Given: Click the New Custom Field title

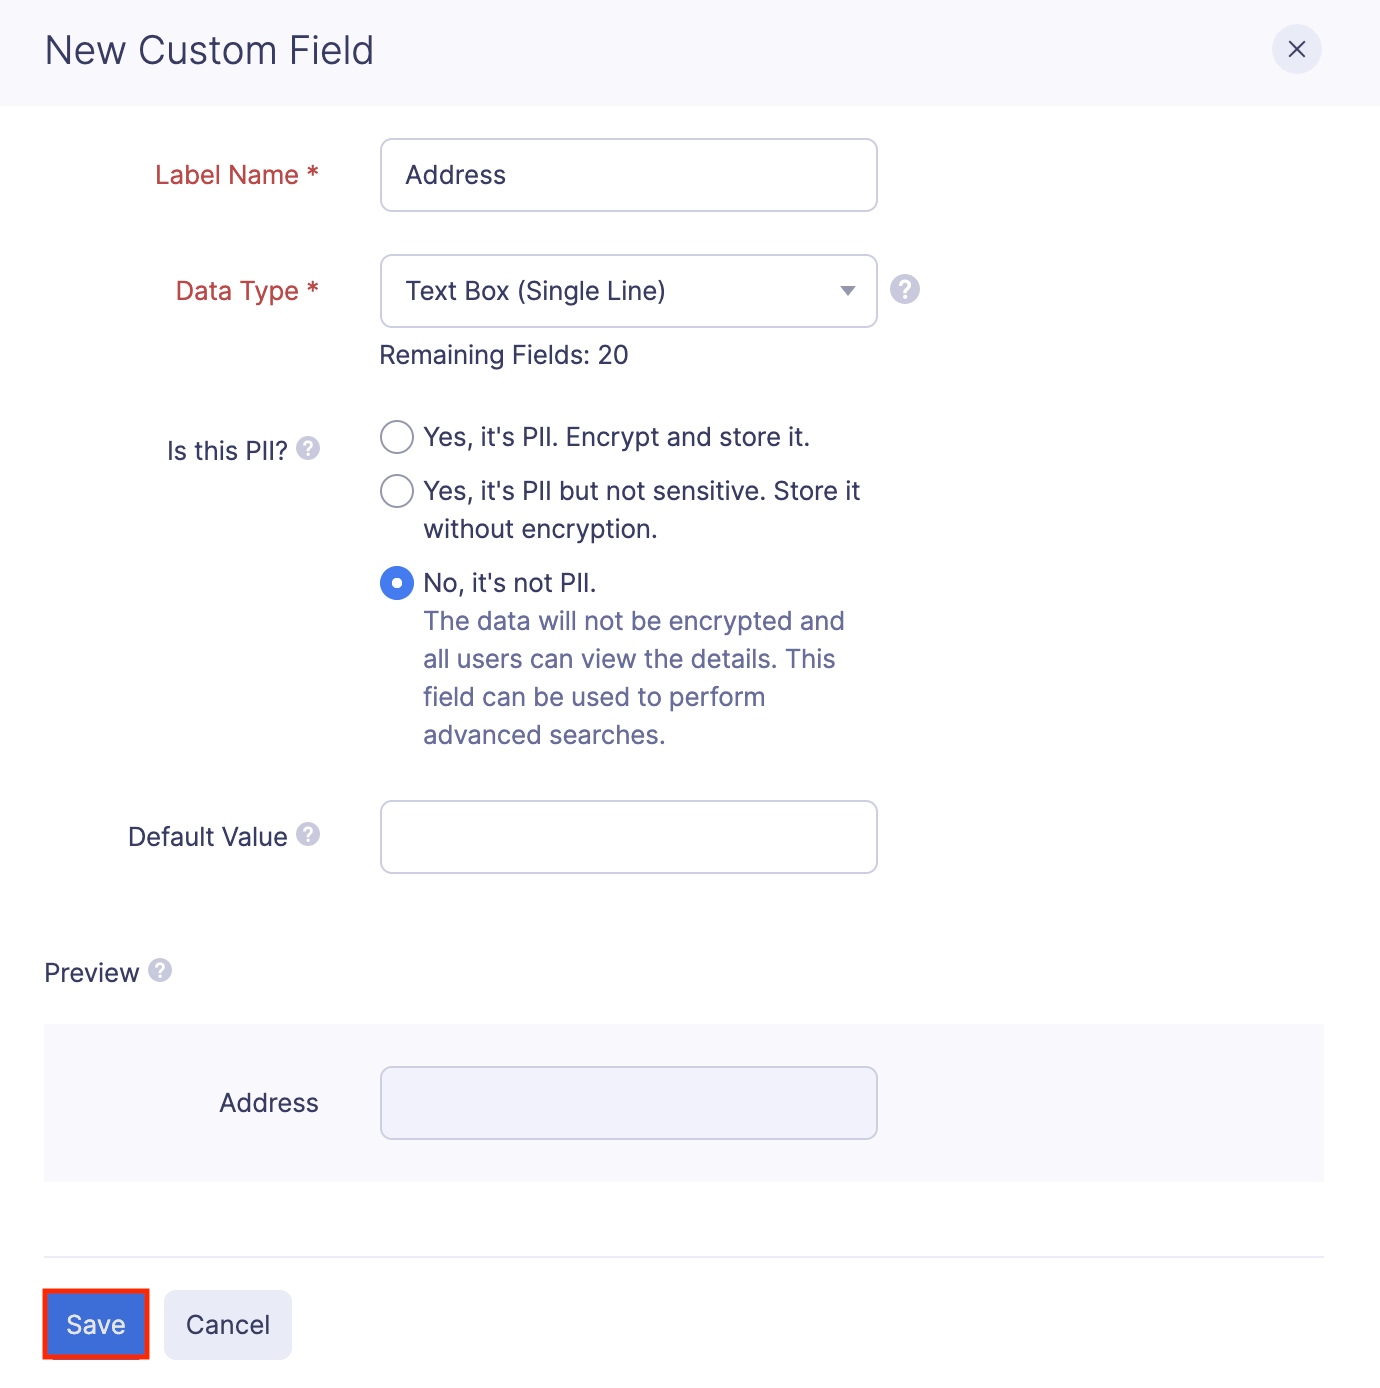Looking at the screenshot, I should 209,50.
